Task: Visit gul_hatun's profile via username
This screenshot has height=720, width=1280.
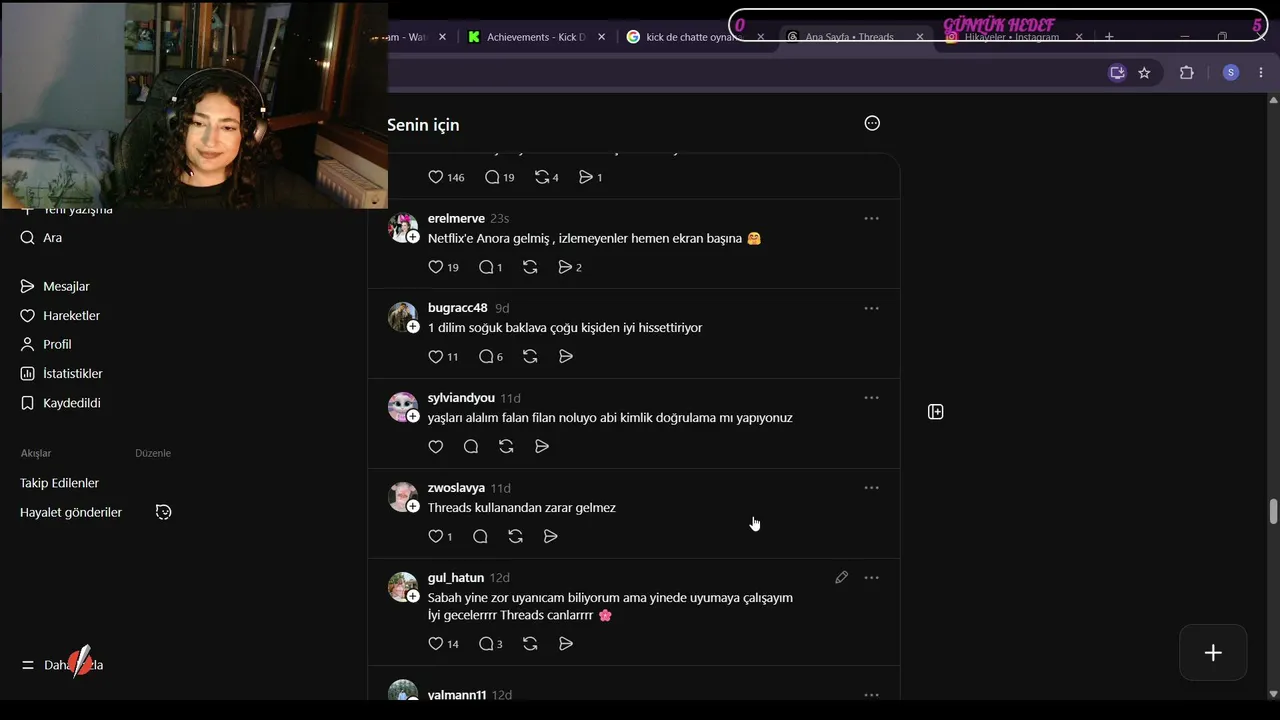Action: [456, 578]
